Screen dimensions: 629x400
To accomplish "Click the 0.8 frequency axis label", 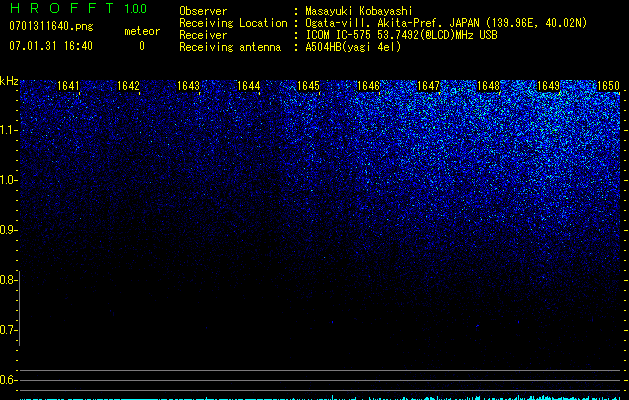I will pos(8,280).
